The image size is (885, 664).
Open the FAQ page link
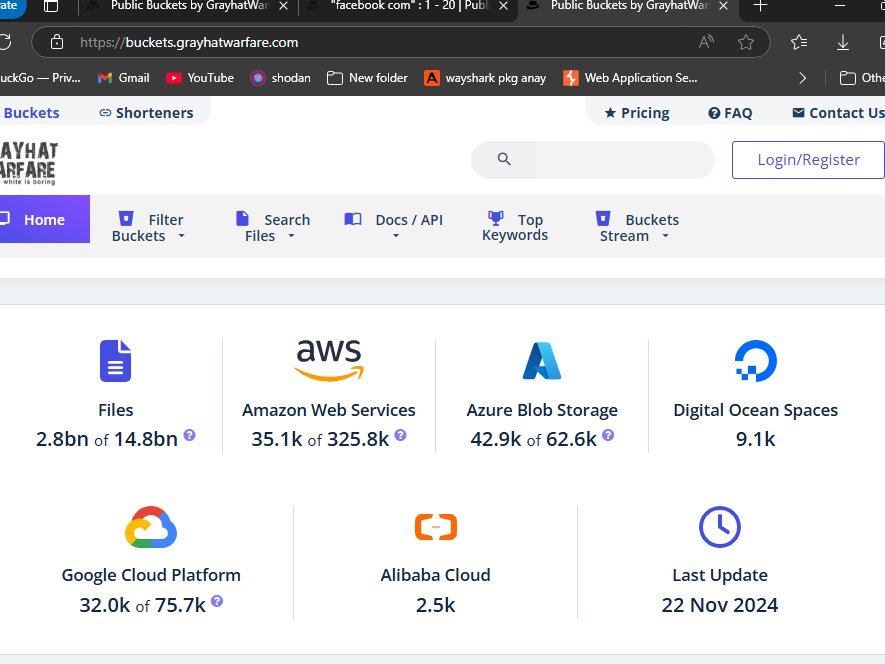tap(730, 113)
